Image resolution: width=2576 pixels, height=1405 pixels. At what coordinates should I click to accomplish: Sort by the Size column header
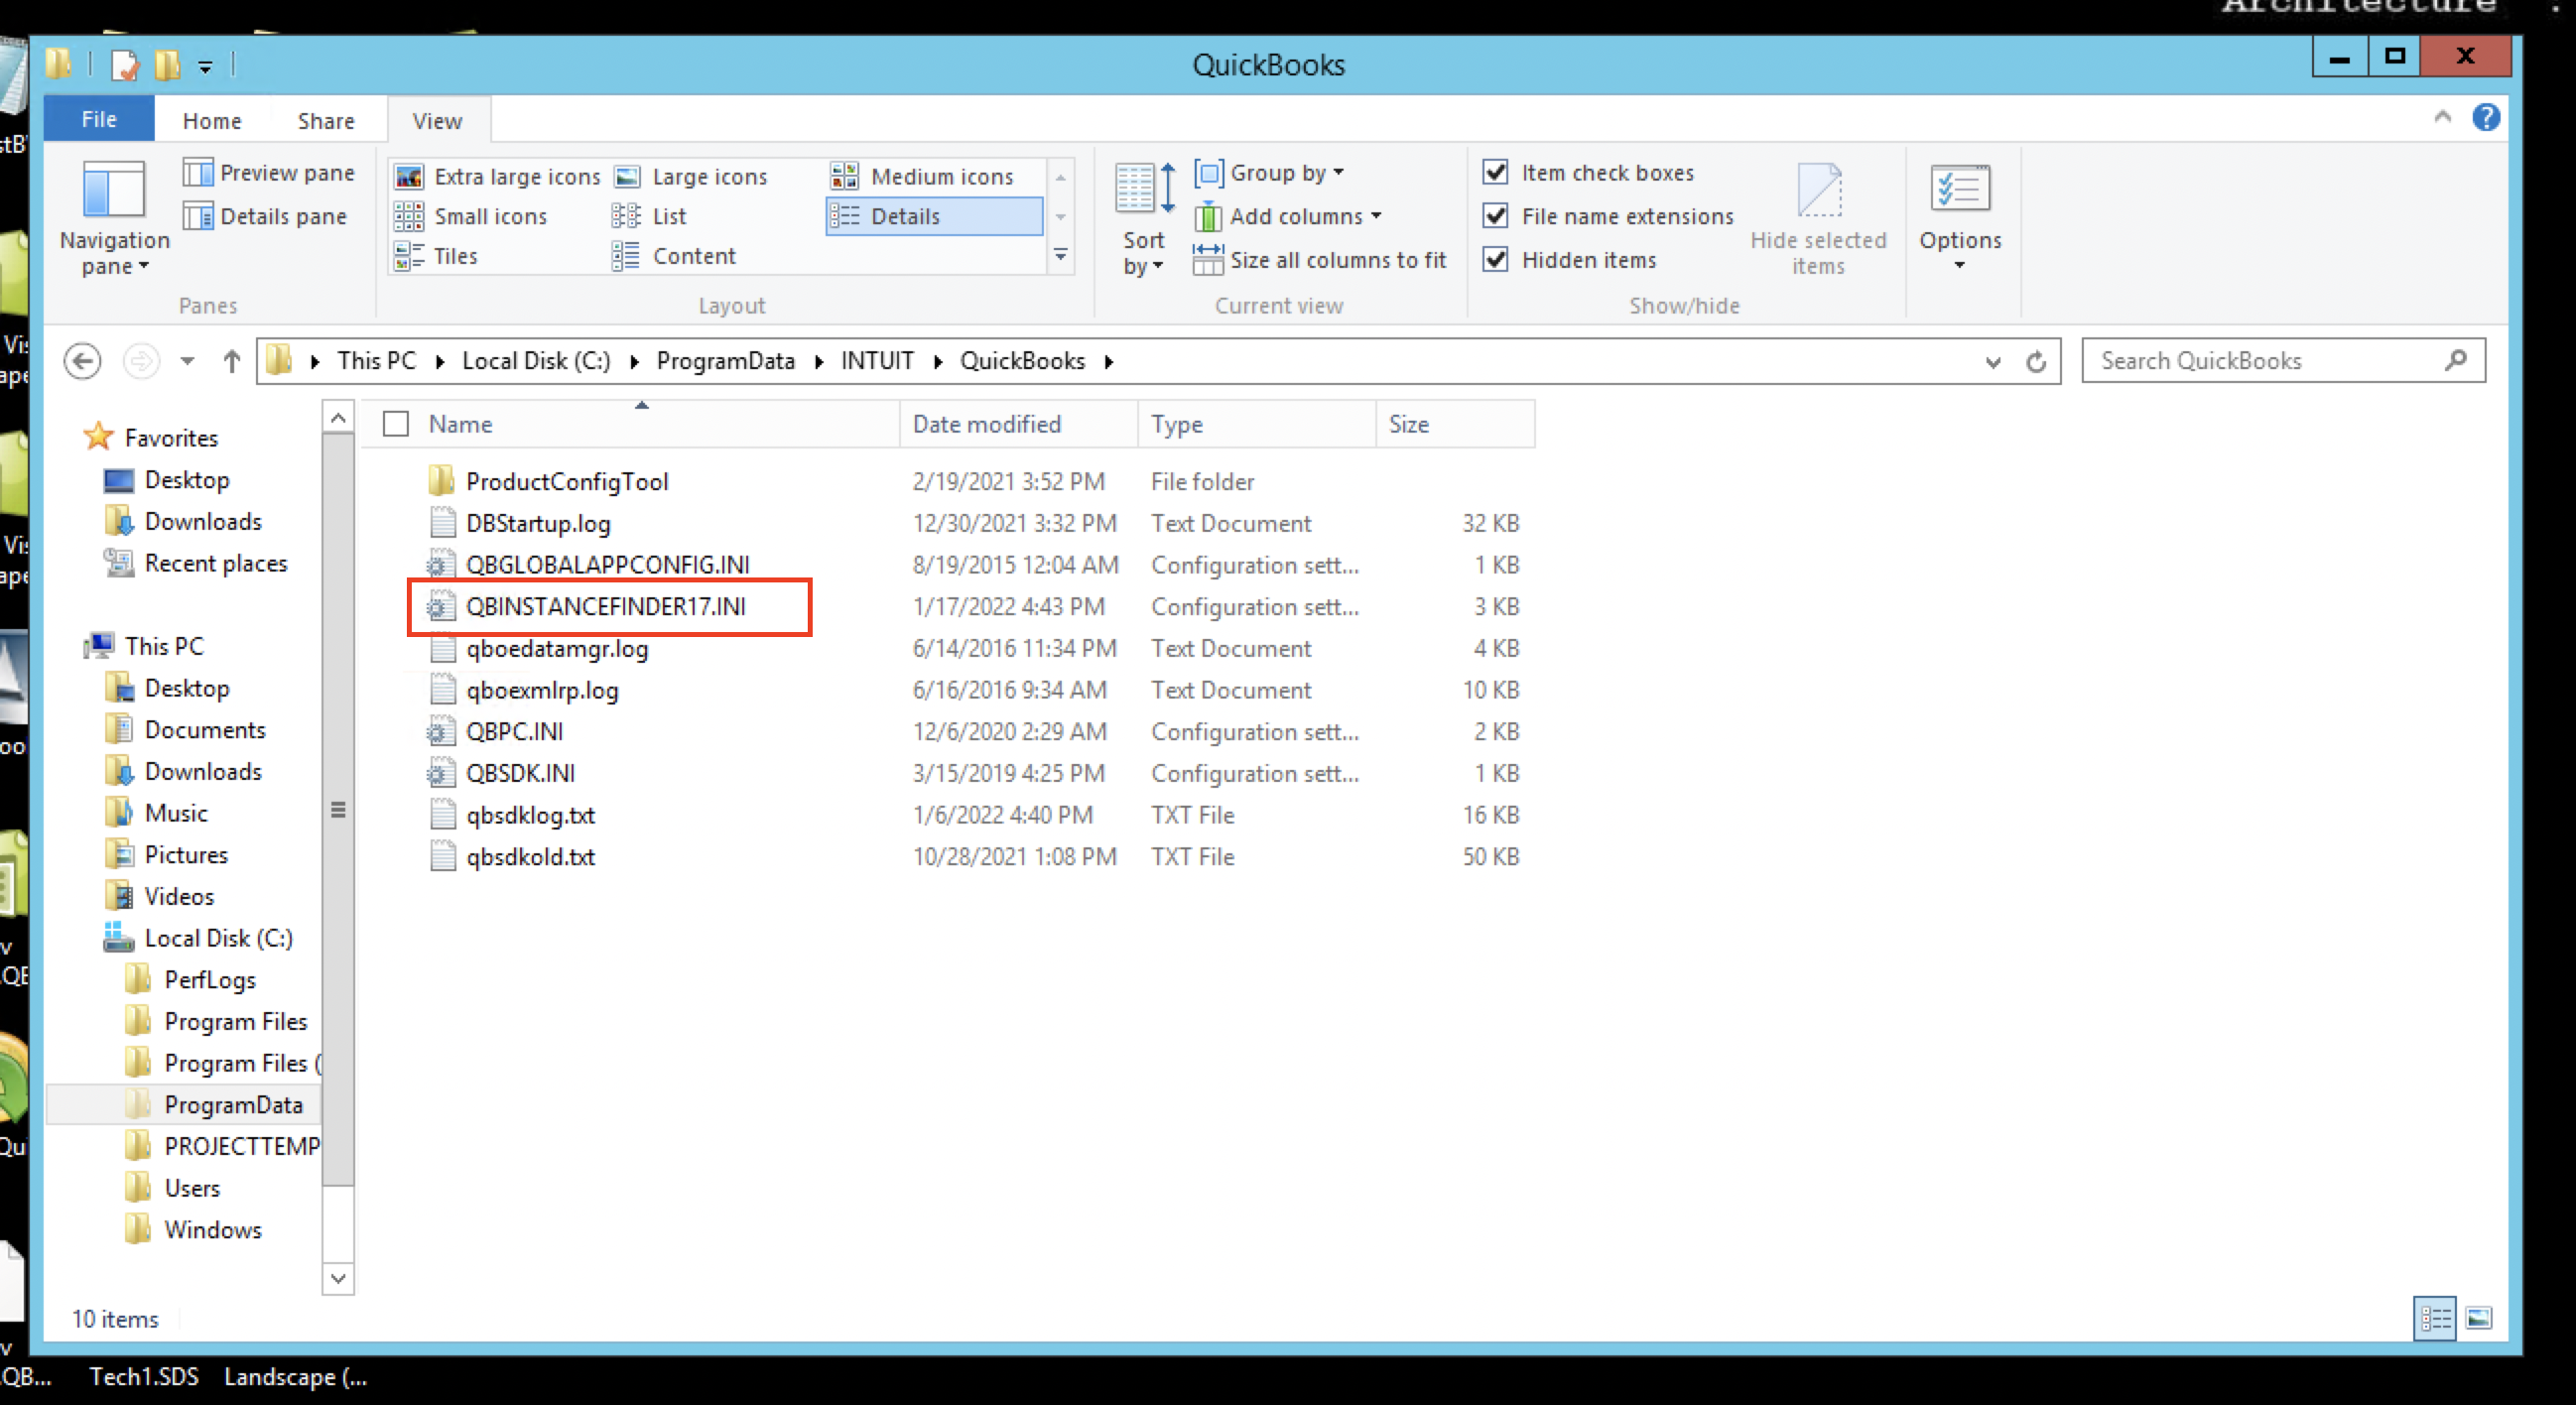coord(1455,424)
